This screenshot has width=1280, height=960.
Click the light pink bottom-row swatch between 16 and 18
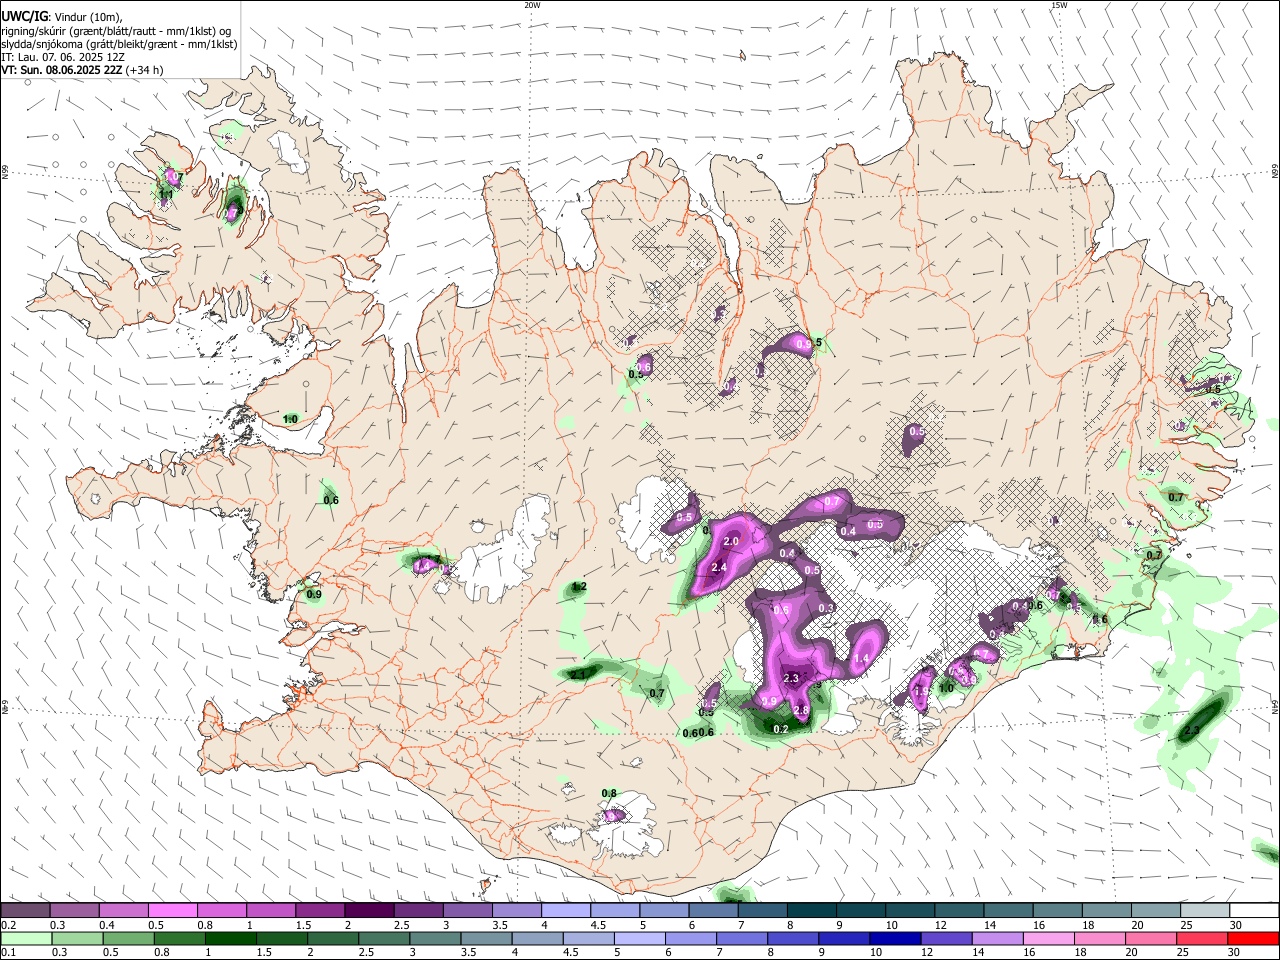[x=1048, y=939]
